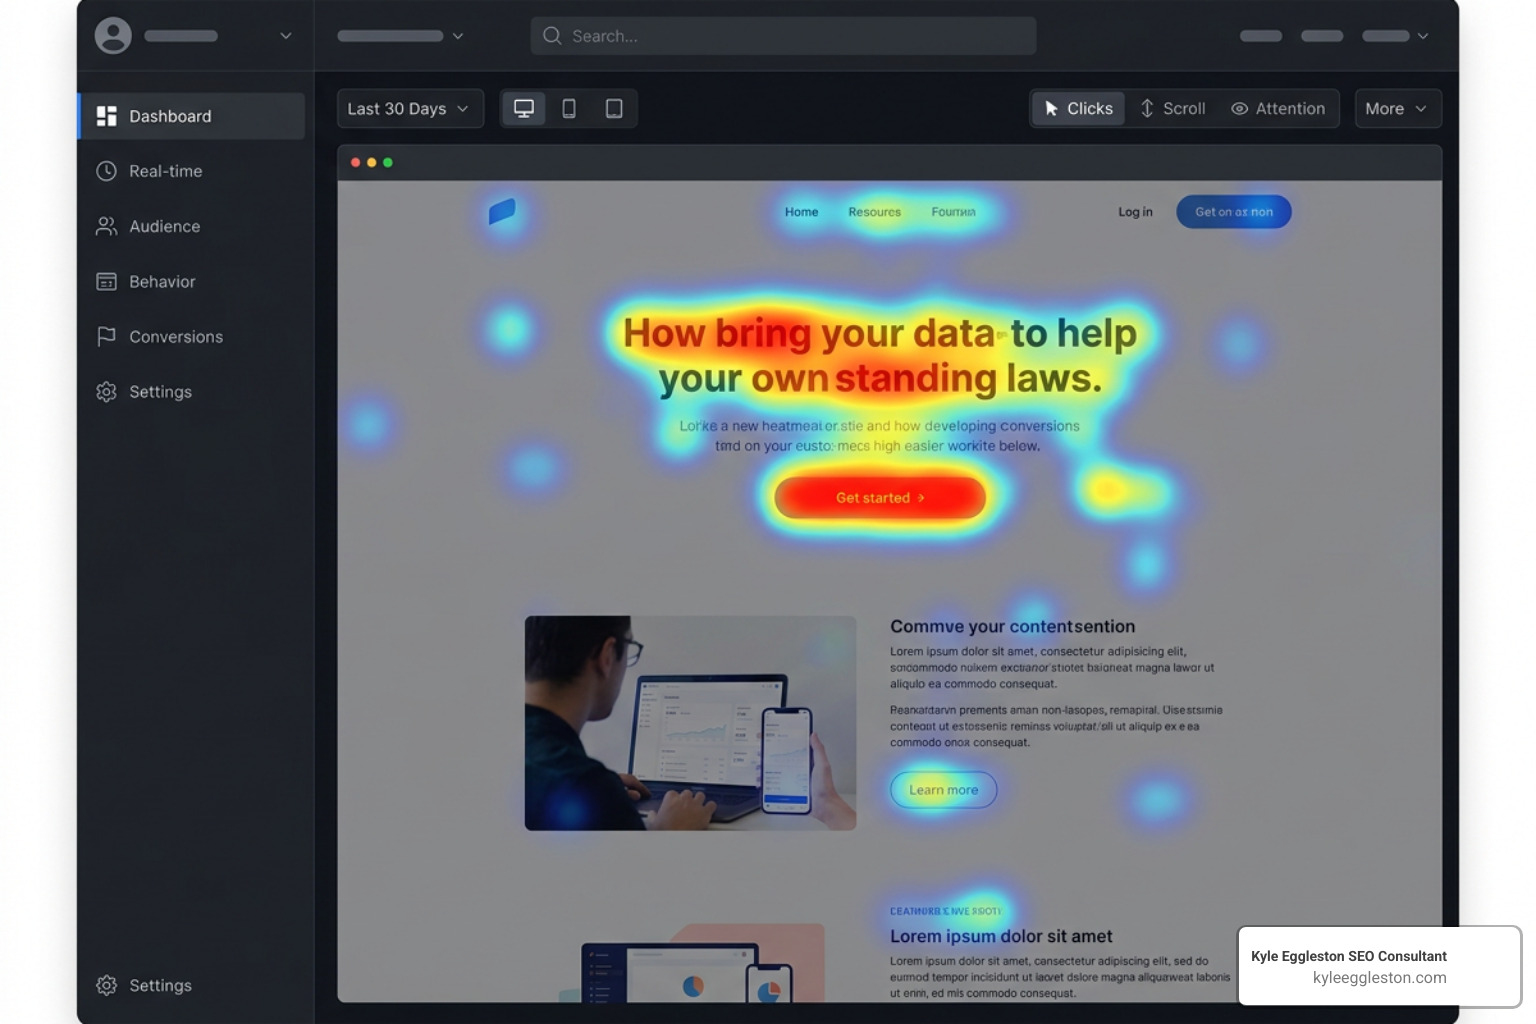Open the More dropdown
Screen dimensions: 1536x1024
pos(1398,109)
